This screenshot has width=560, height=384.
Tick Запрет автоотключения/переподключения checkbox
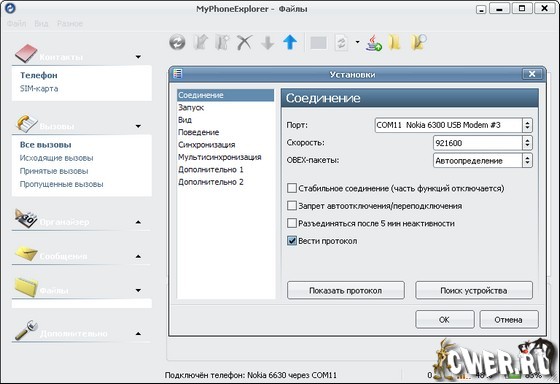pos(292,206)
